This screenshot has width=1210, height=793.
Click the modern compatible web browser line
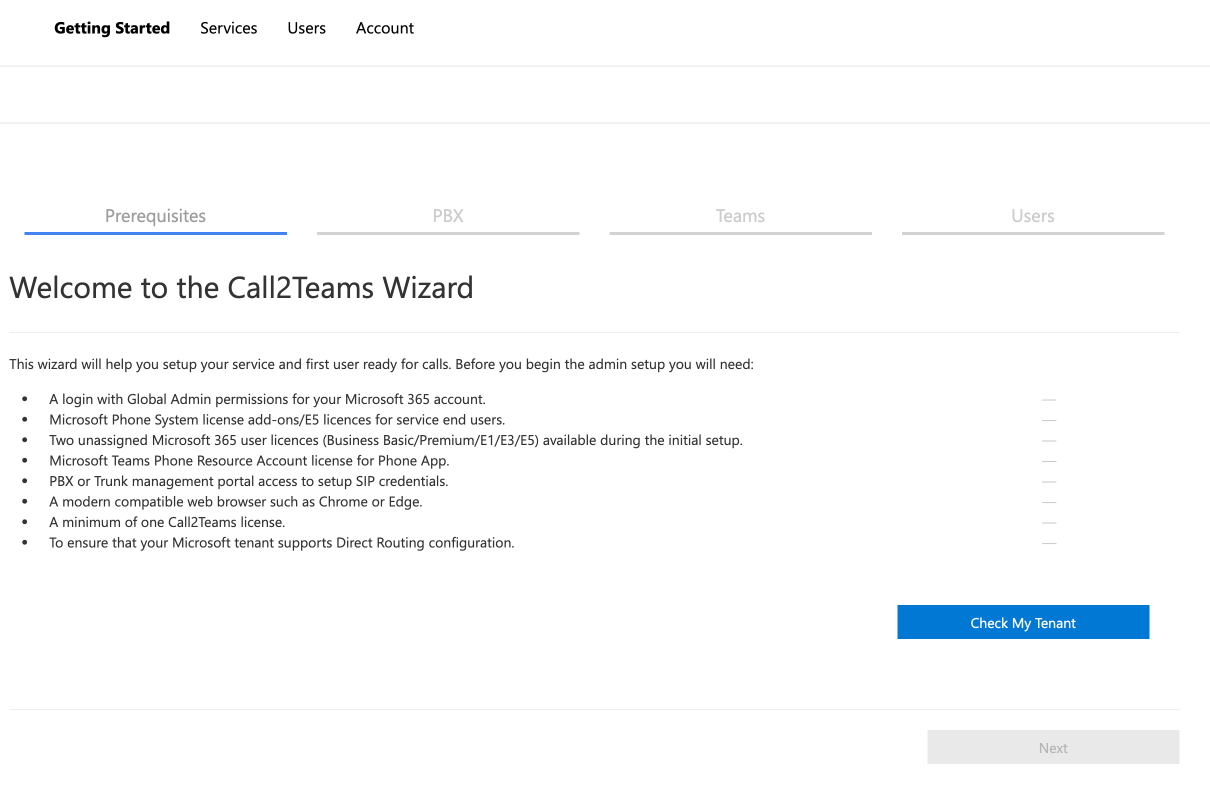(236, 502)
